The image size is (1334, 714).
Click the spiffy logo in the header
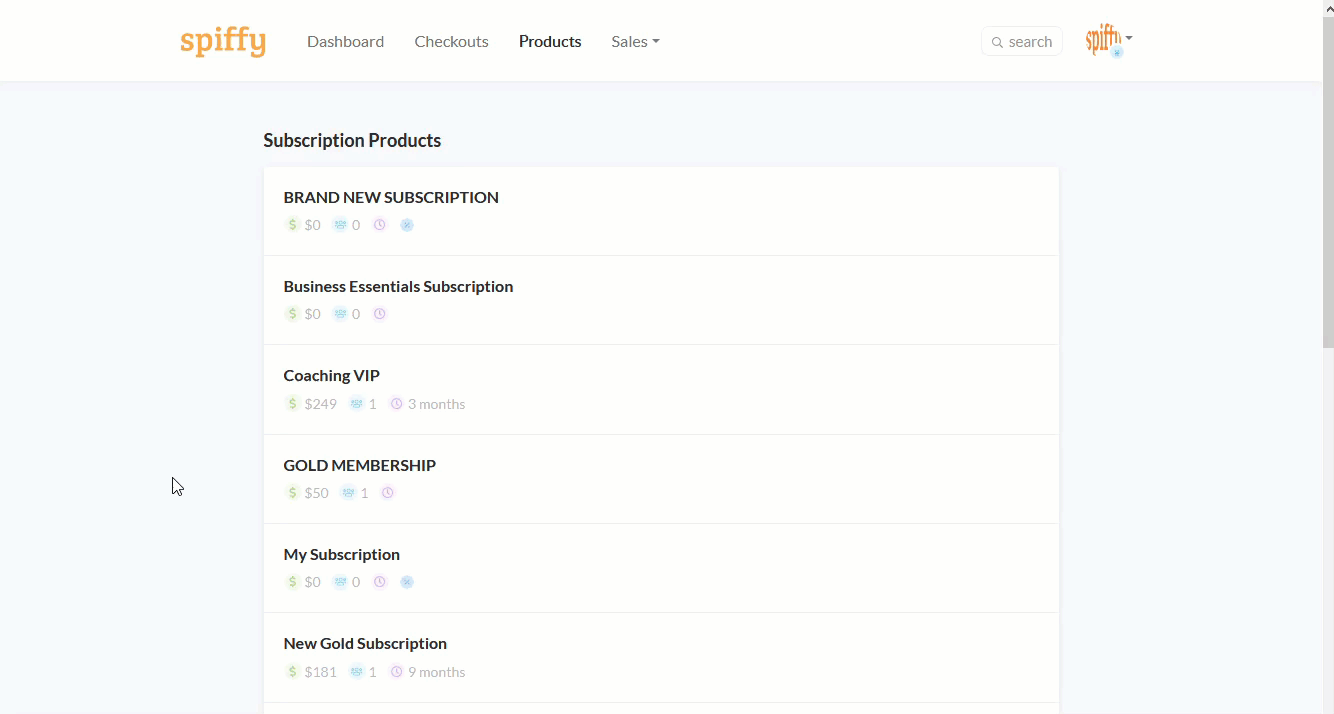click(x=223, y=42)
